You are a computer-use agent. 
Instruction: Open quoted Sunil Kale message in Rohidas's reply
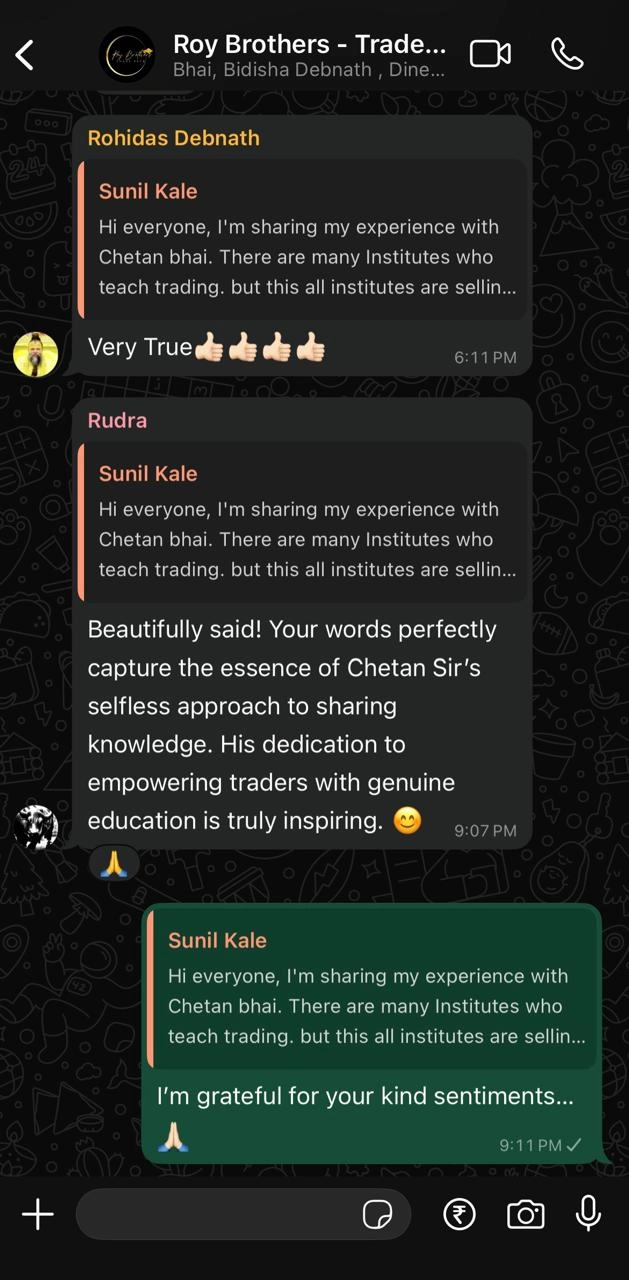coord(302,240)
